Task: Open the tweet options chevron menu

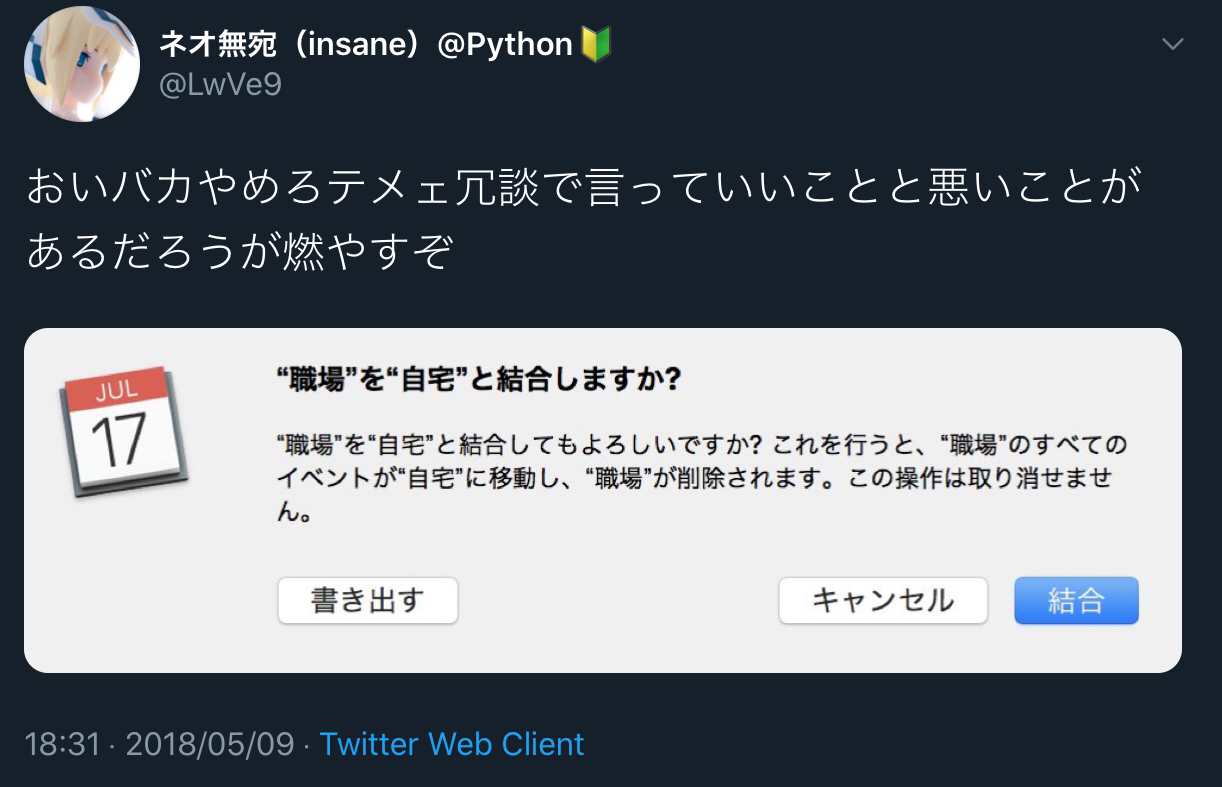Action: tap(1172, 44)
